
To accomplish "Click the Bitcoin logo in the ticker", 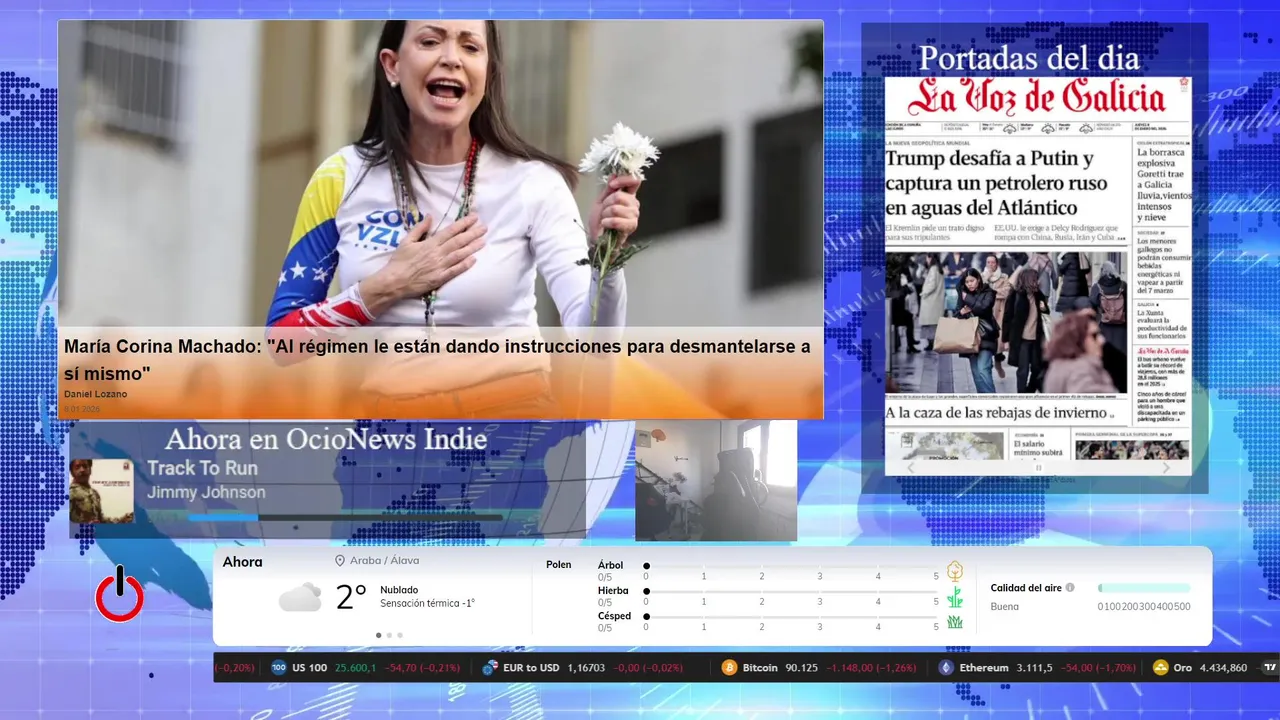I will tap(730, 668).
